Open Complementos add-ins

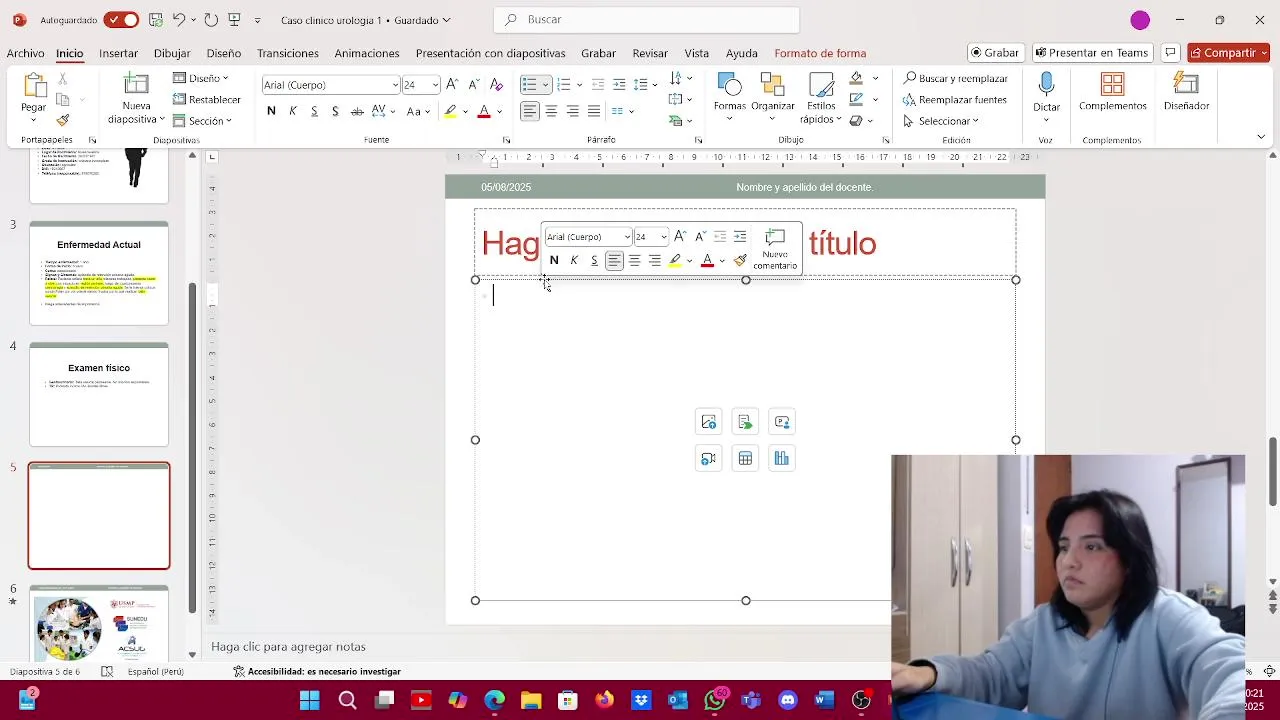[1112, 92]
